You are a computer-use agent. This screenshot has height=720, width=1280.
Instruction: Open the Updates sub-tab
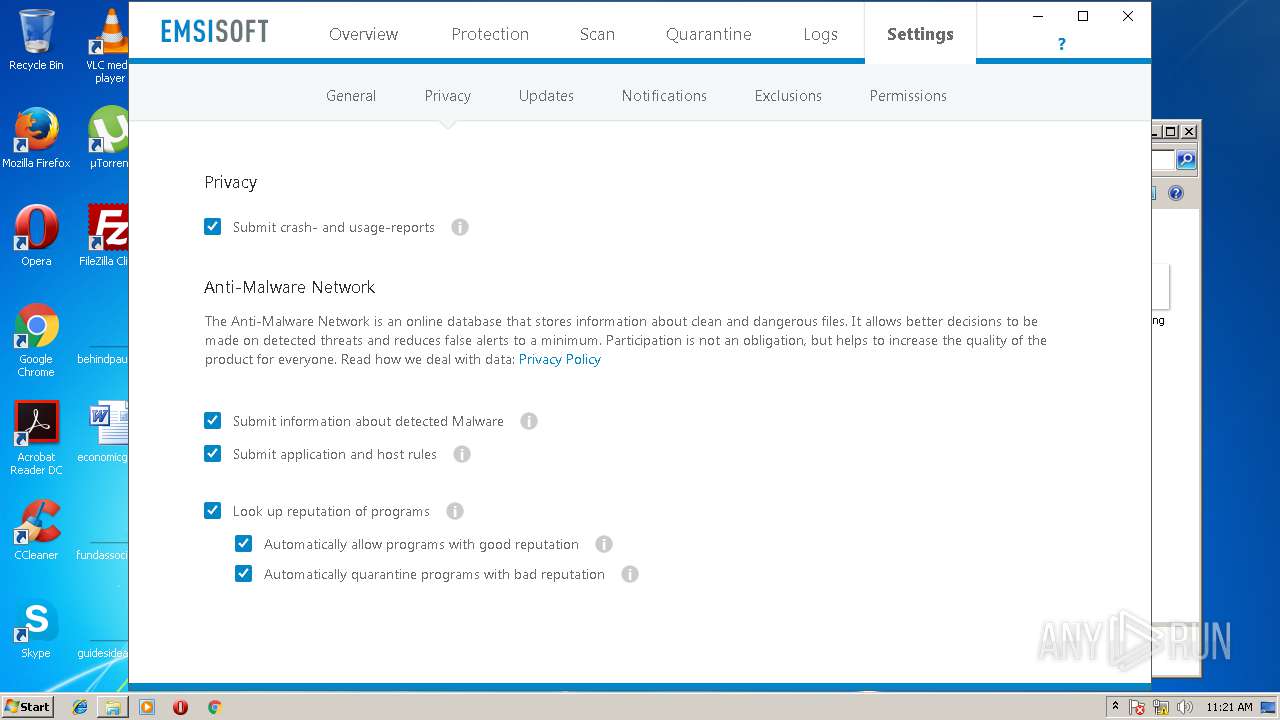click(x=546, y=96)
